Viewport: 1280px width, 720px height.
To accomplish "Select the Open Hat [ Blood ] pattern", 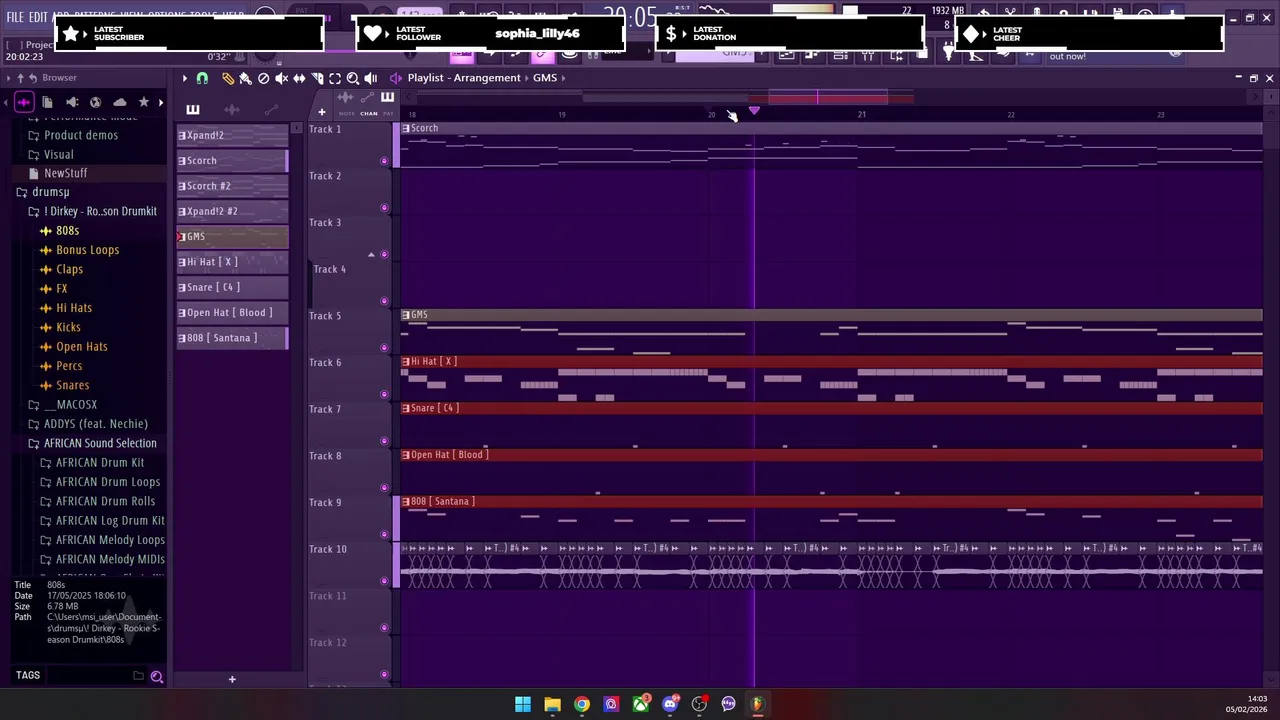I will 232,312.
